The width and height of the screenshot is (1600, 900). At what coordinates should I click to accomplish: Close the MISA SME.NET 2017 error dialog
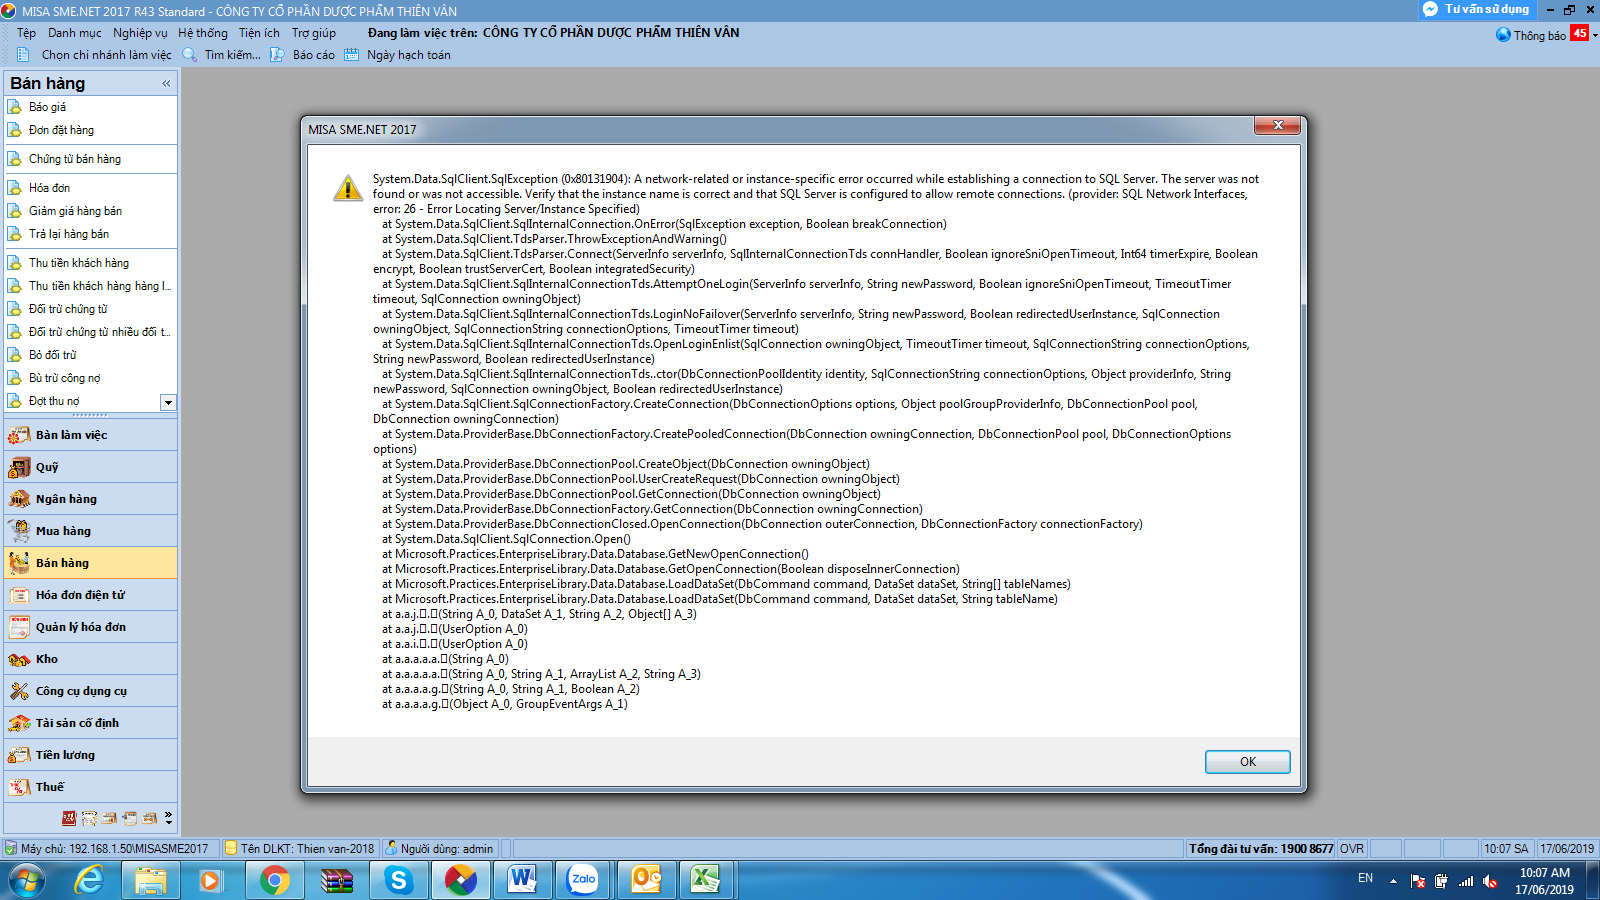click(x=1277, y=125)
